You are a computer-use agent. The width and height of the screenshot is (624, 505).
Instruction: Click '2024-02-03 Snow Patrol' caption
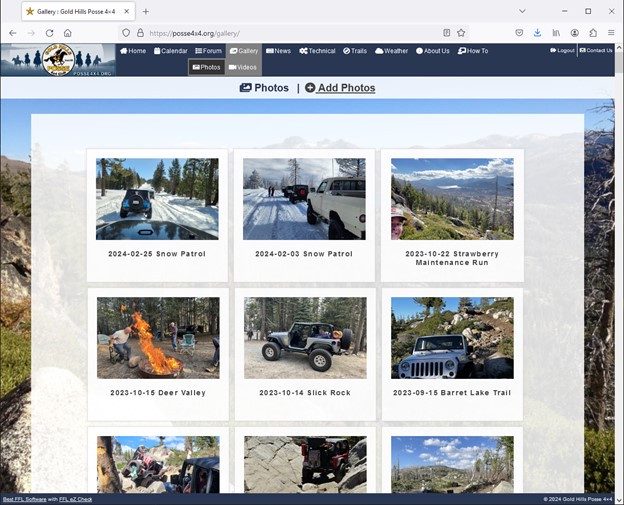[304, 254]
